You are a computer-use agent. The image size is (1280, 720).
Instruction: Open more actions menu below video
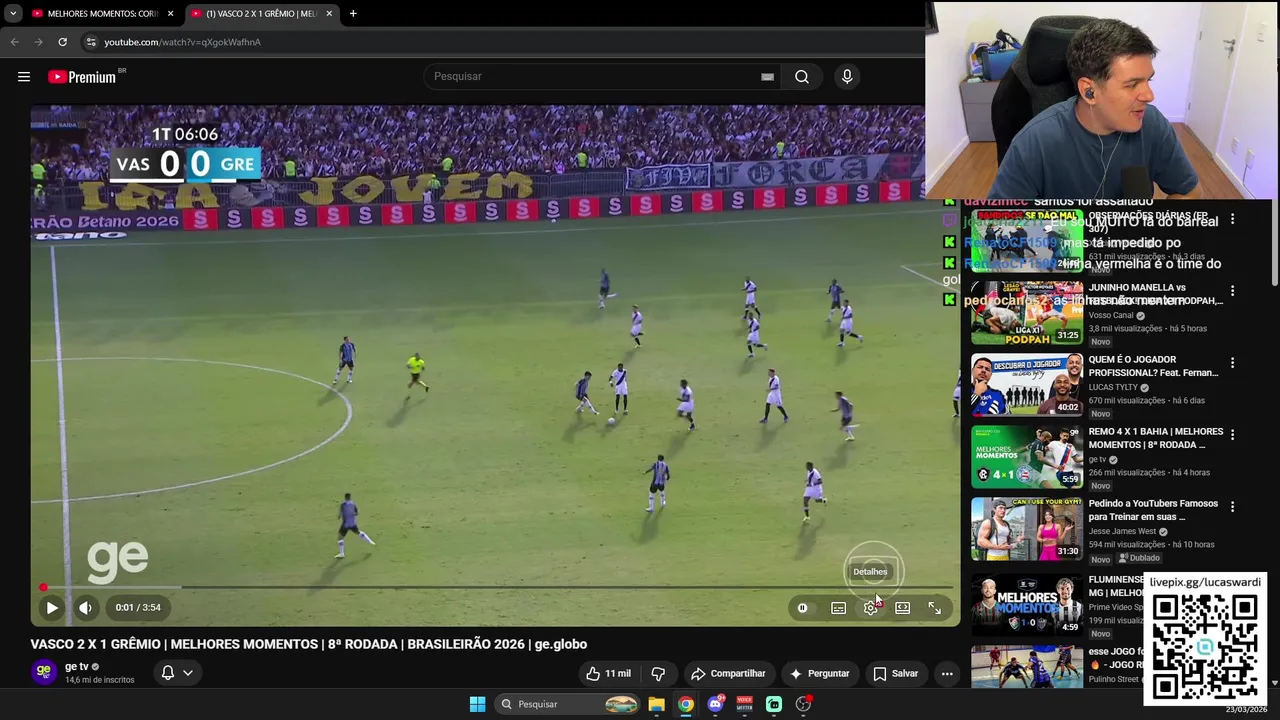pyautogui.click(x=947, y=674)
